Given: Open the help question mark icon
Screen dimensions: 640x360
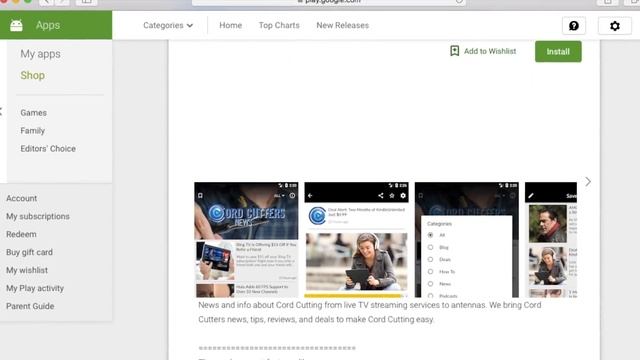Looking at the screenshot, I should (573, 26).
